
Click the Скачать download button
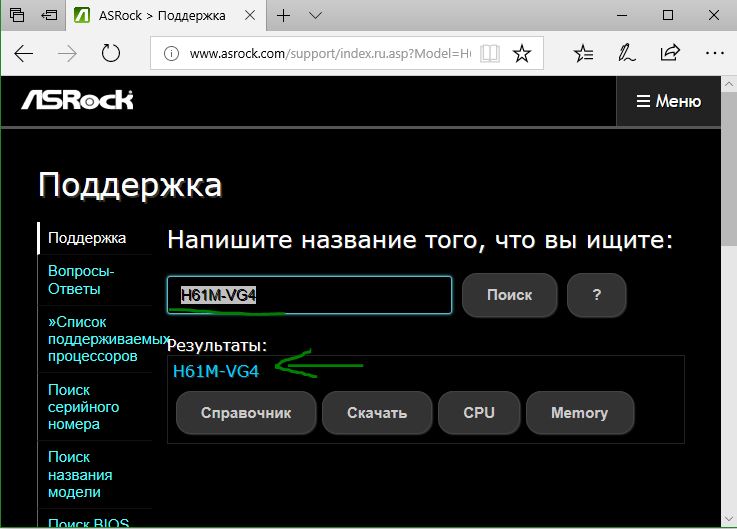click(x=377, y=413)
